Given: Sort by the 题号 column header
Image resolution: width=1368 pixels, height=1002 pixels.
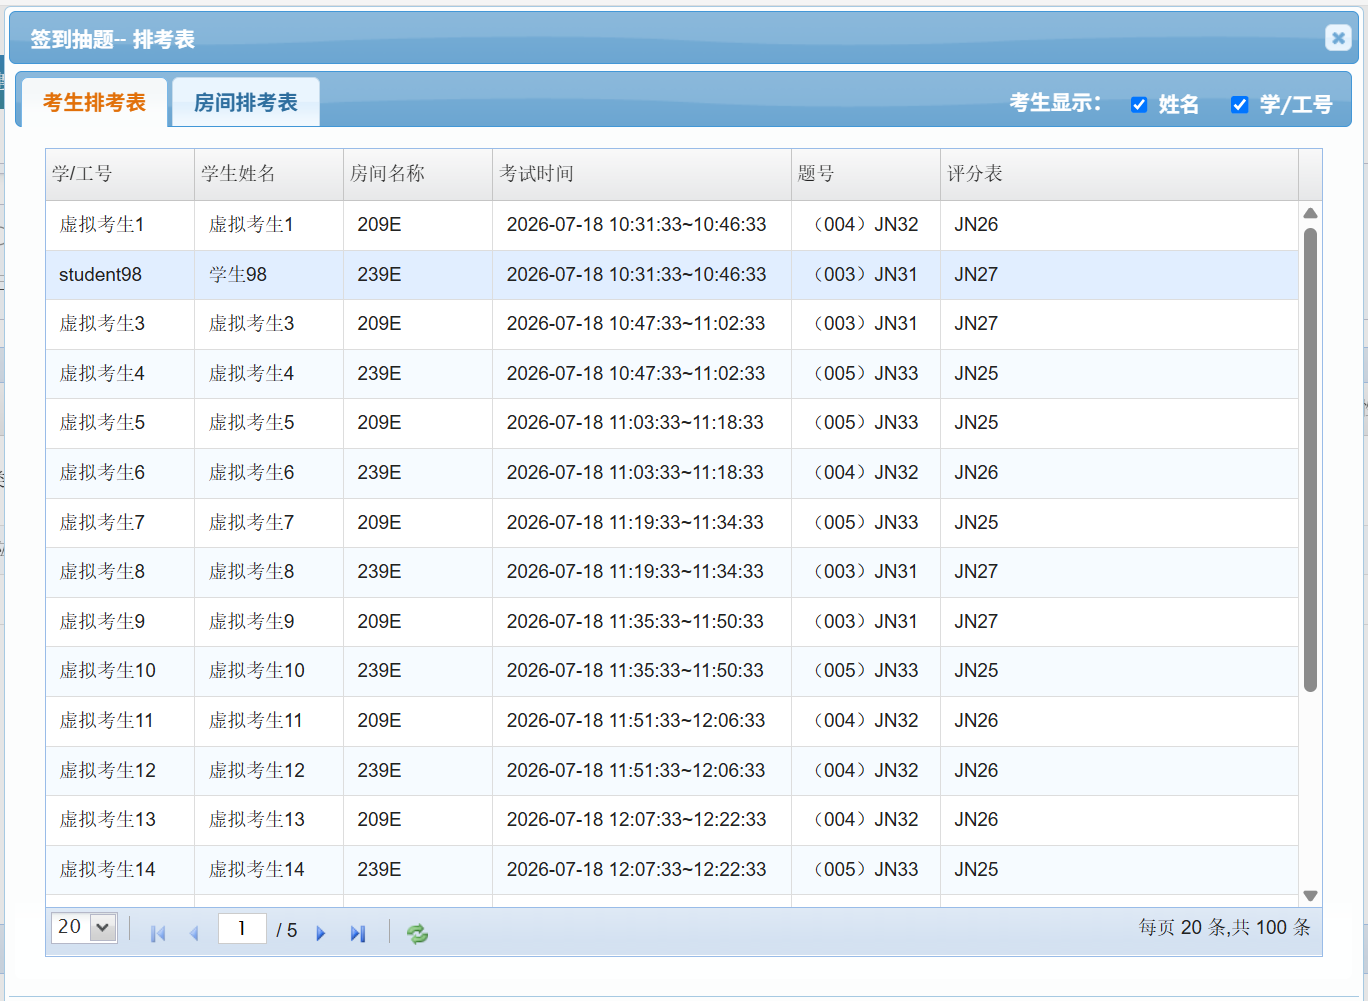Looking at the screenshot, I should 866,174.
